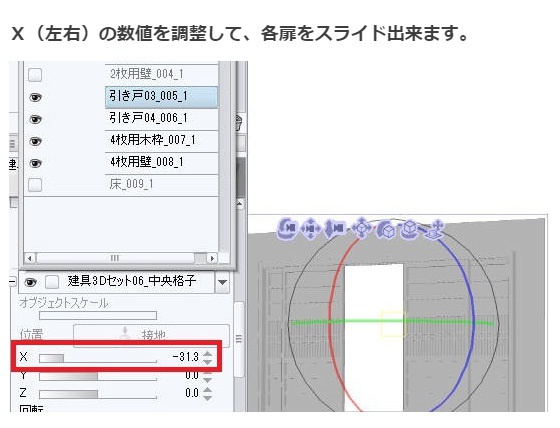The height and width of the screenshot is (428, 560).
Task: Show the 2枚用壁_004_1 part
Action: (x=35, y=75)
